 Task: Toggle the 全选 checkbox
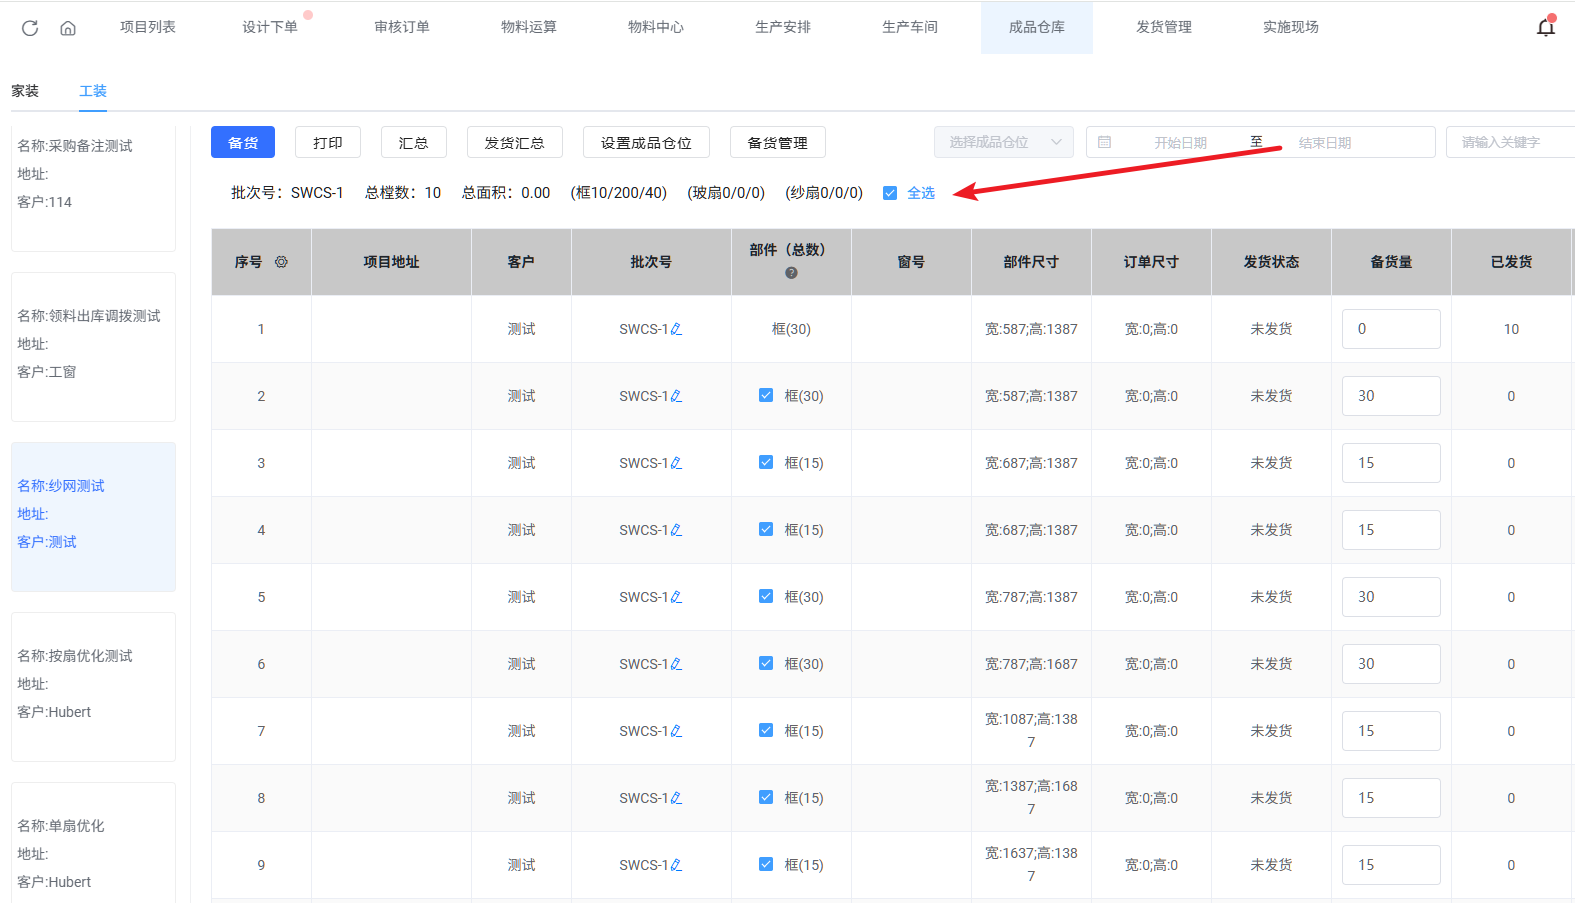(890, 193)
